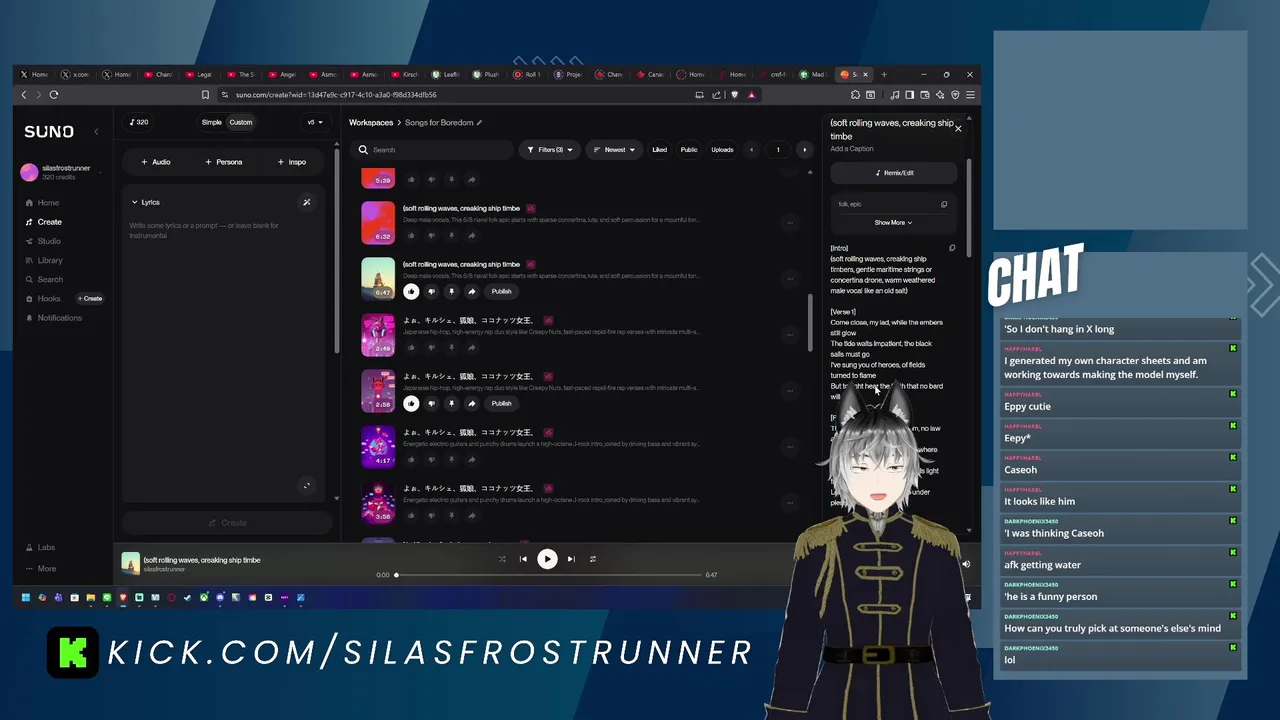Add a Persona to the prompt
The width and height of the screenshot is (1280, 720).
[x=223, y=162]
